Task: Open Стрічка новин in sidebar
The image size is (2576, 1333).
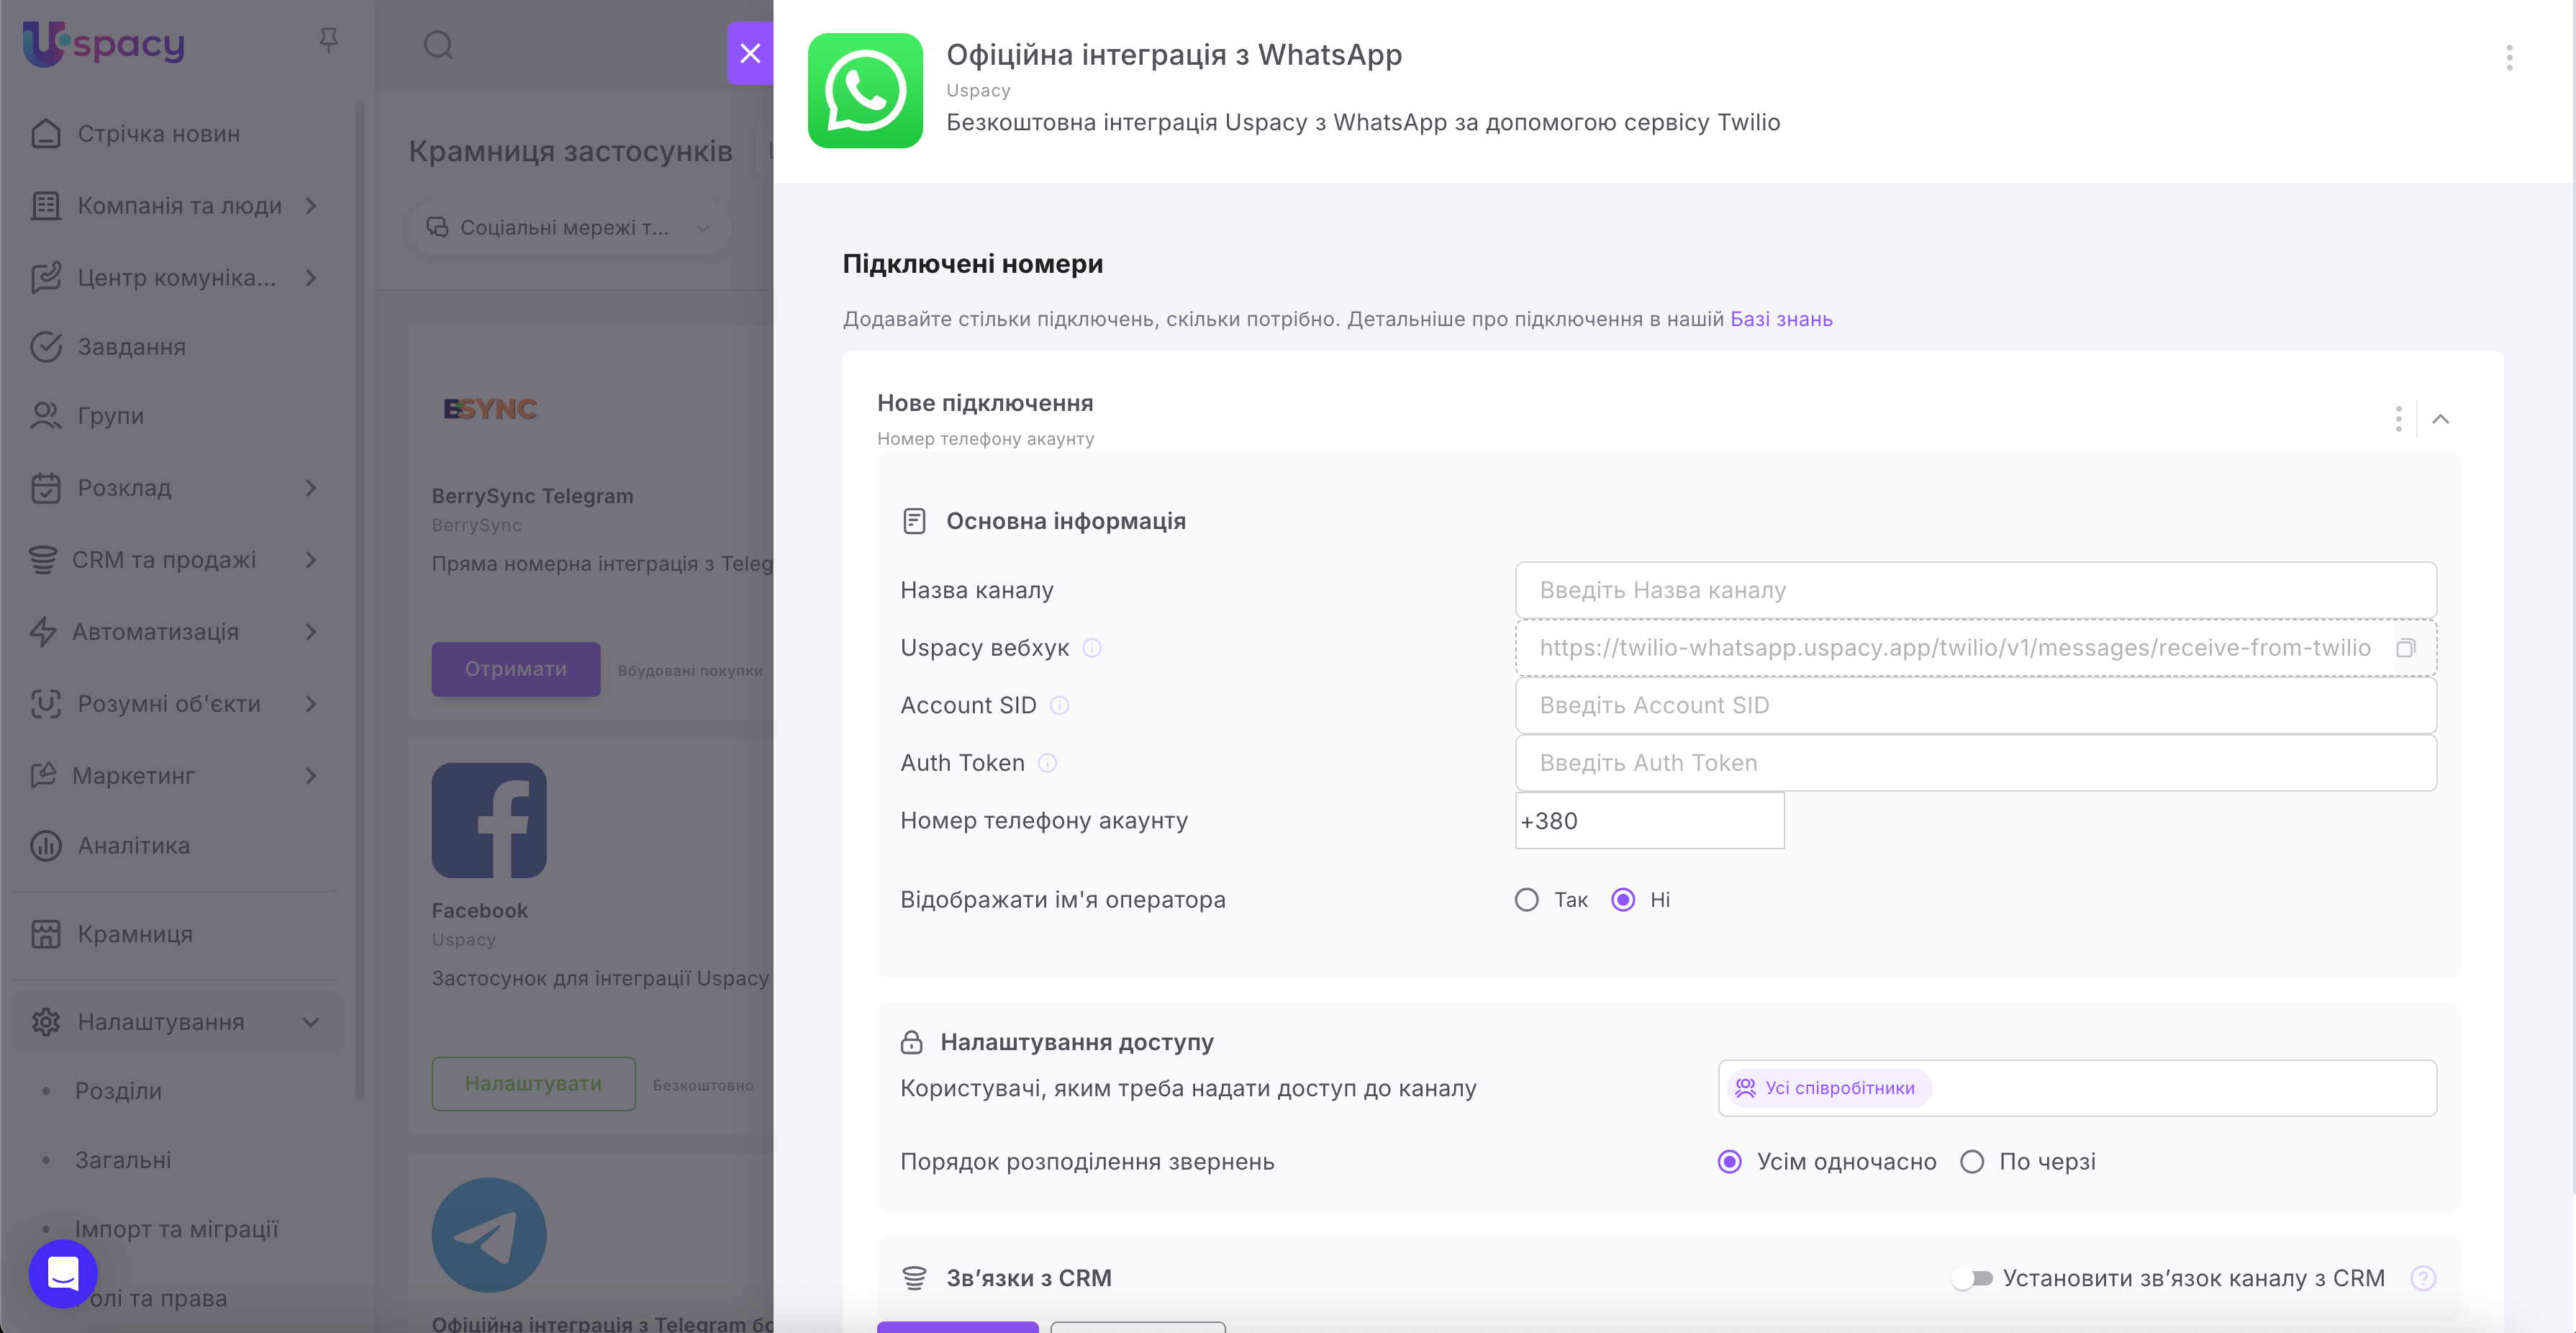Action: [x=159, y=134]
